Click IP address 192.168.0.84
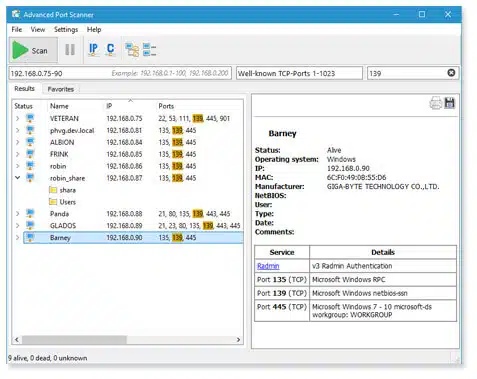Image resolution: width=477 pixels, height=379 pixels. pos(124,142)
